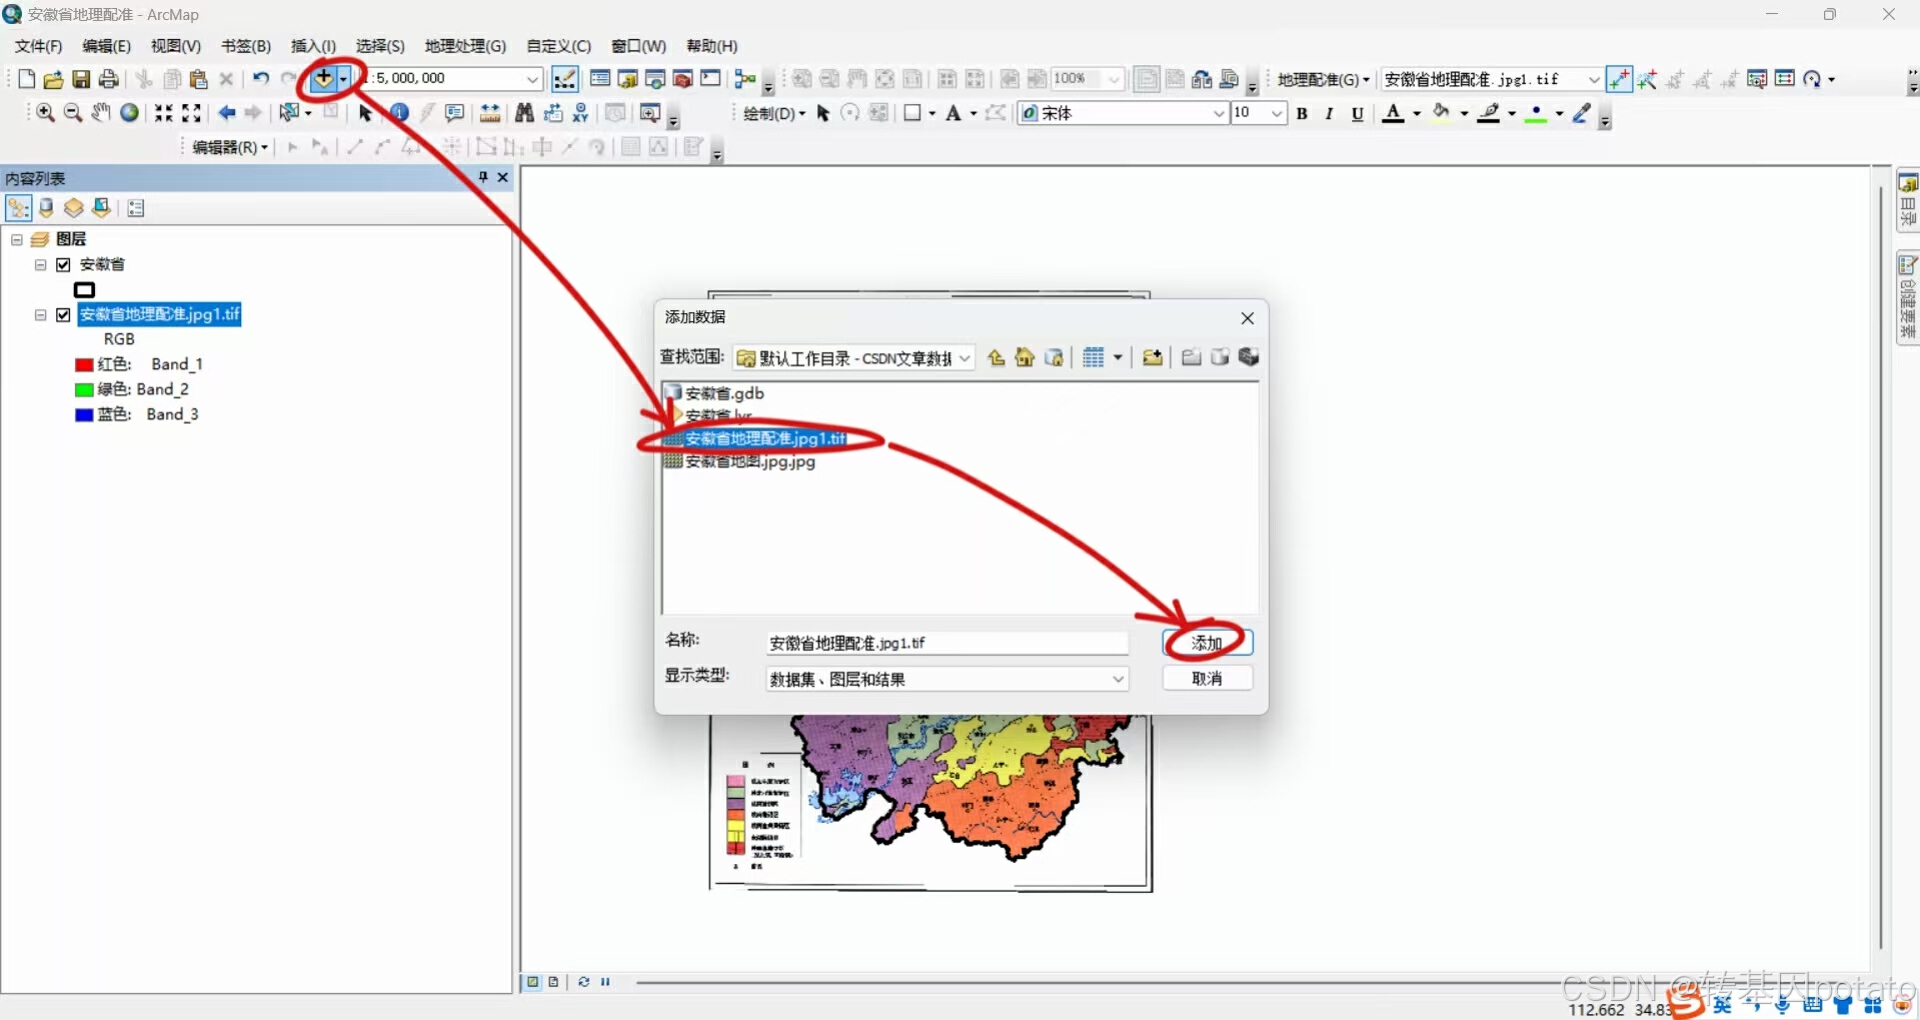Screen dimensions: 1920x1020
Task: Open the 绘制(D) drawing menu button
Action: coord(774,114)
